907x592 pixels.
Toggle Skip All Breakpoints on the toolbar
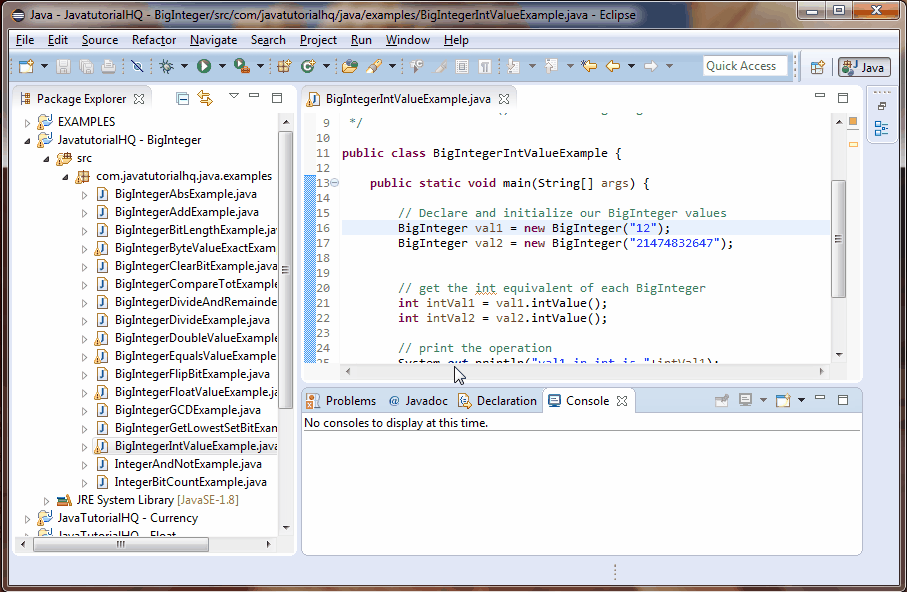pyautogui.click(x=138, y=66)
